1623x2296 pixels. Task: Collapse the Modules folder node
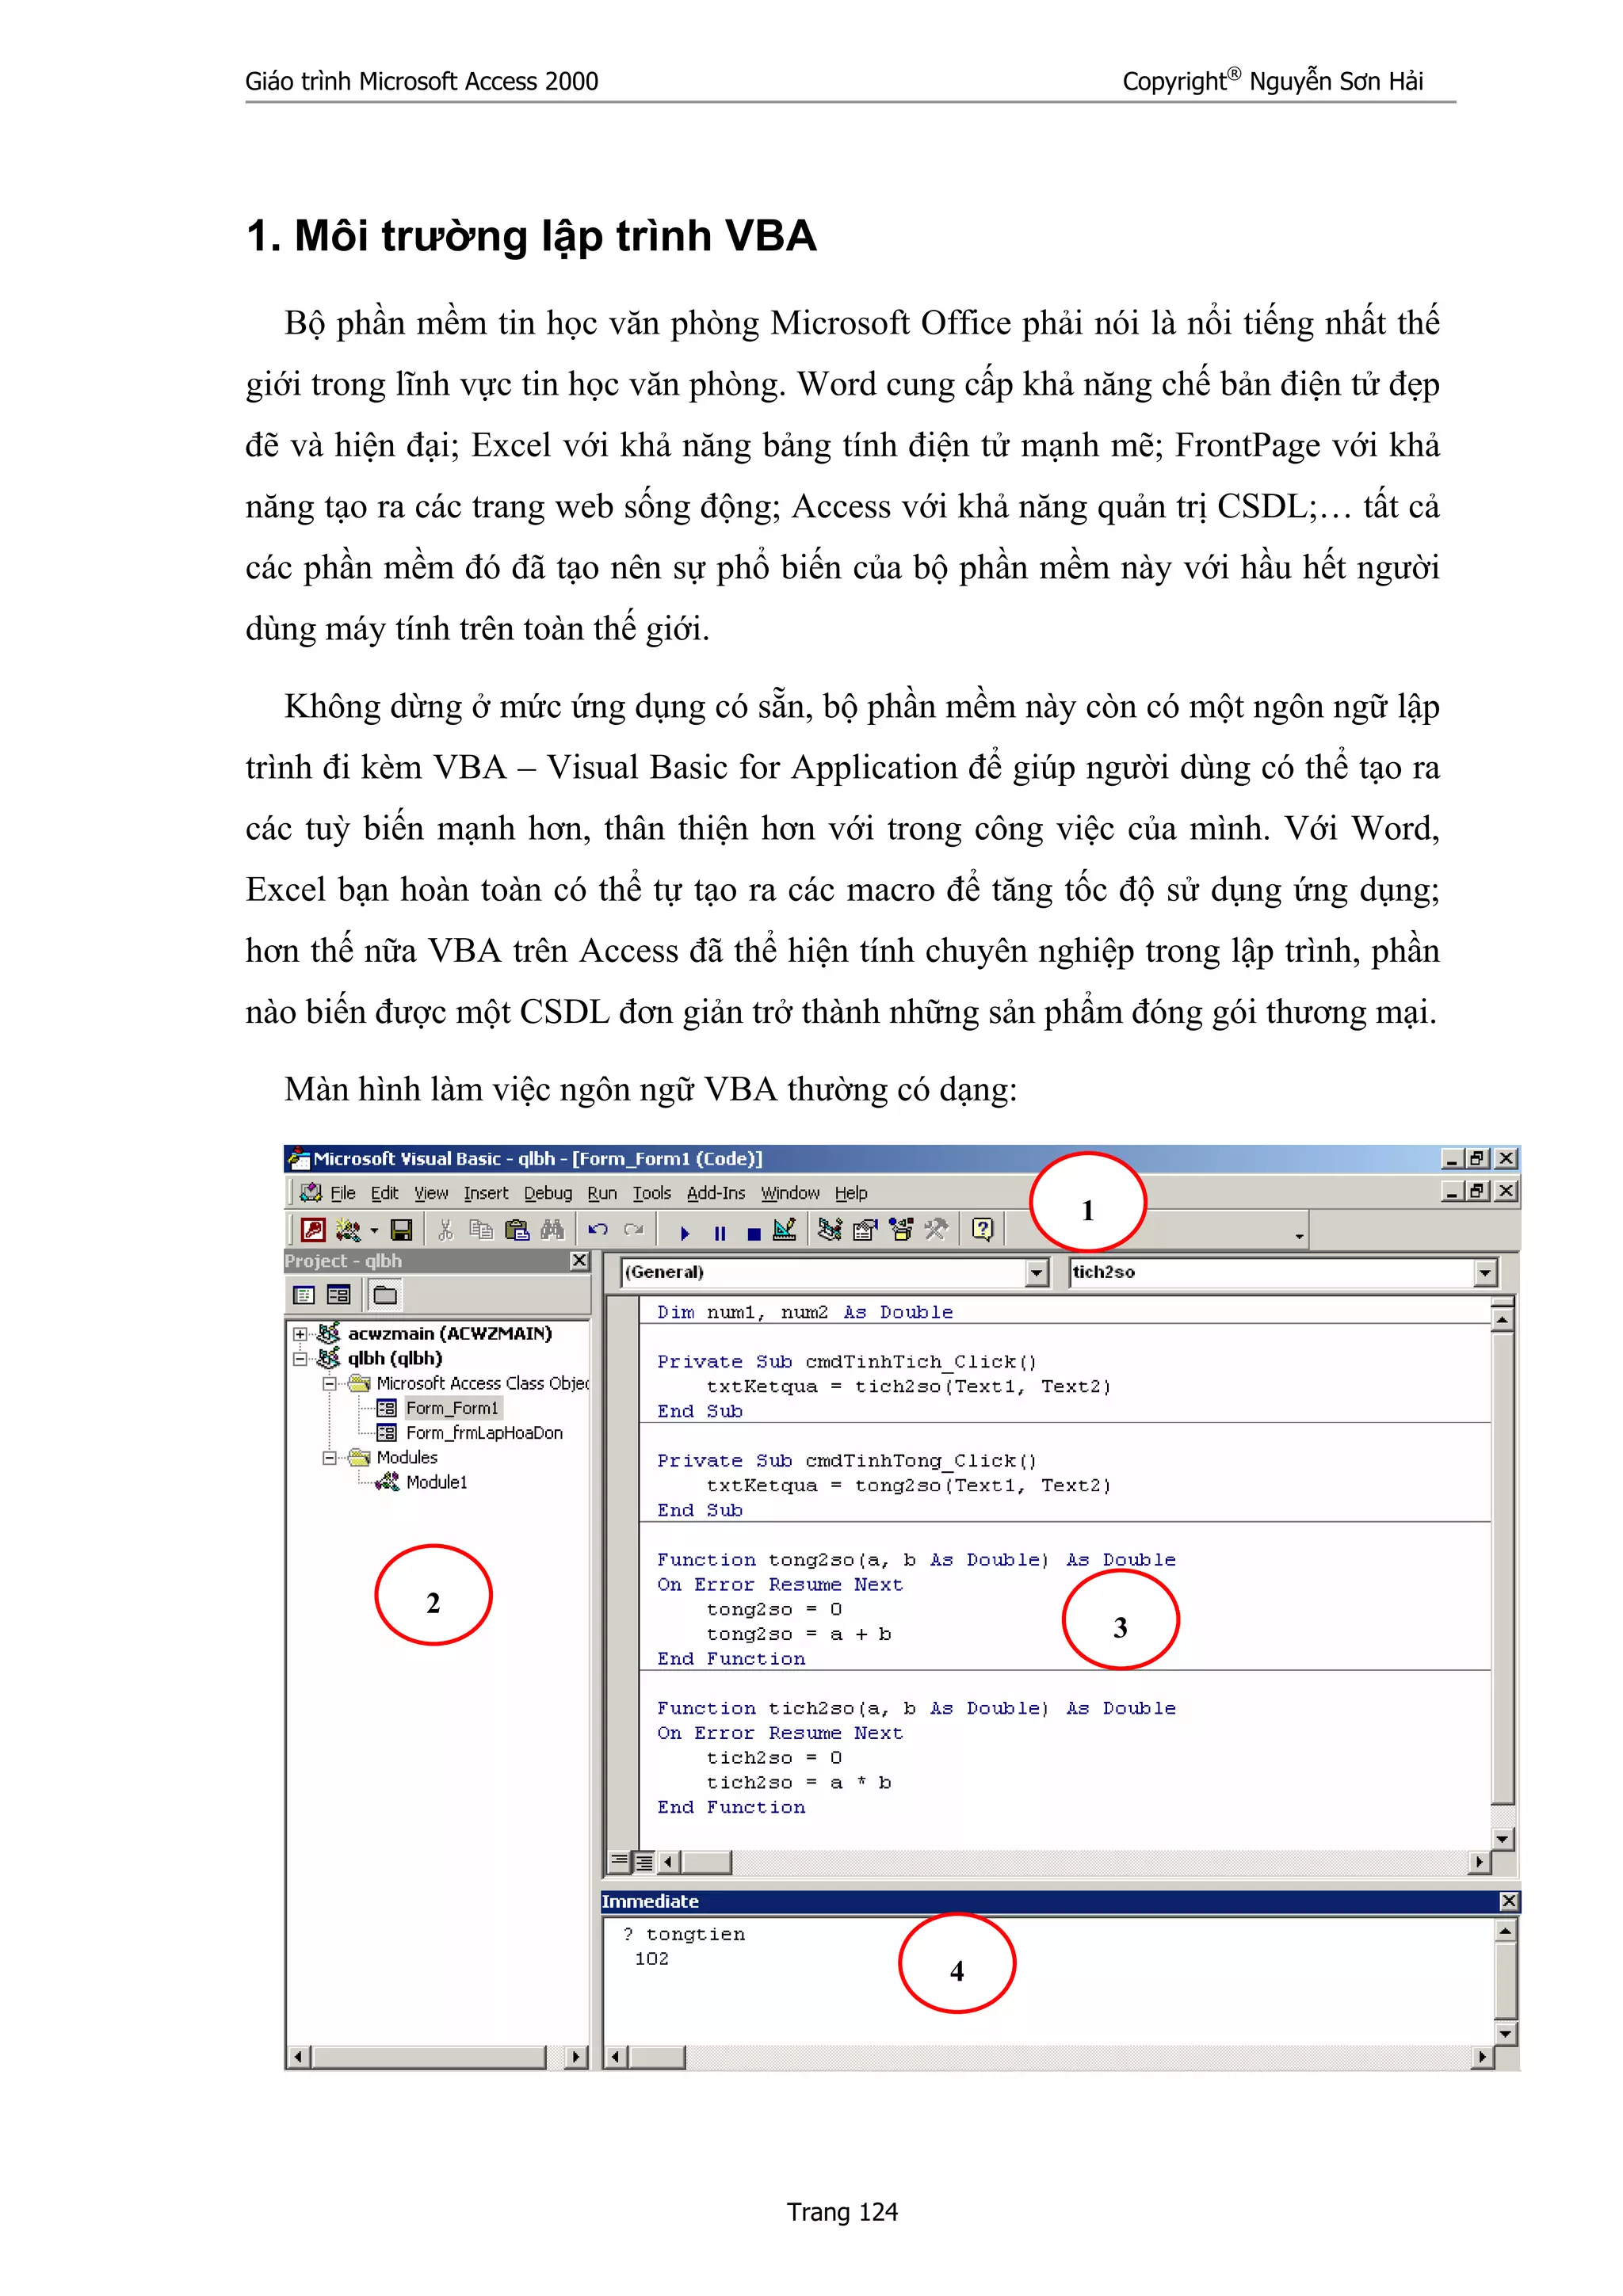(329, 1458)
